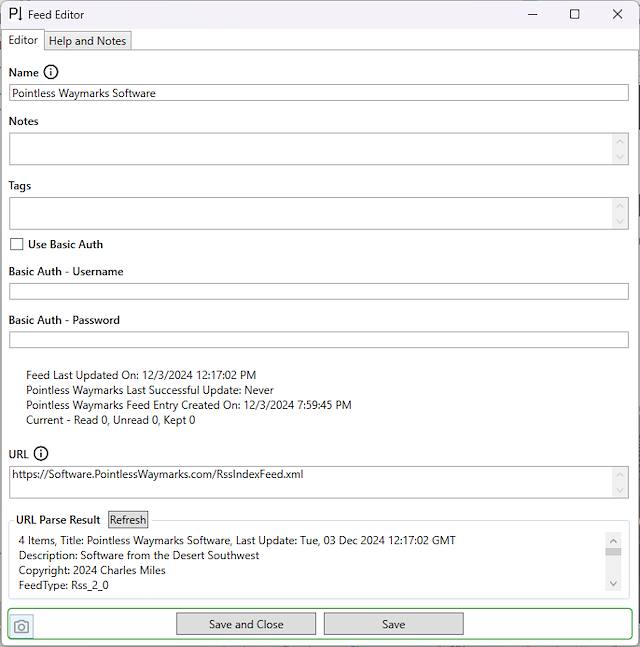Screen dimensions: 640x647
Task: Click the 'URL Parse Result' group label
Action: coord(58,519)
